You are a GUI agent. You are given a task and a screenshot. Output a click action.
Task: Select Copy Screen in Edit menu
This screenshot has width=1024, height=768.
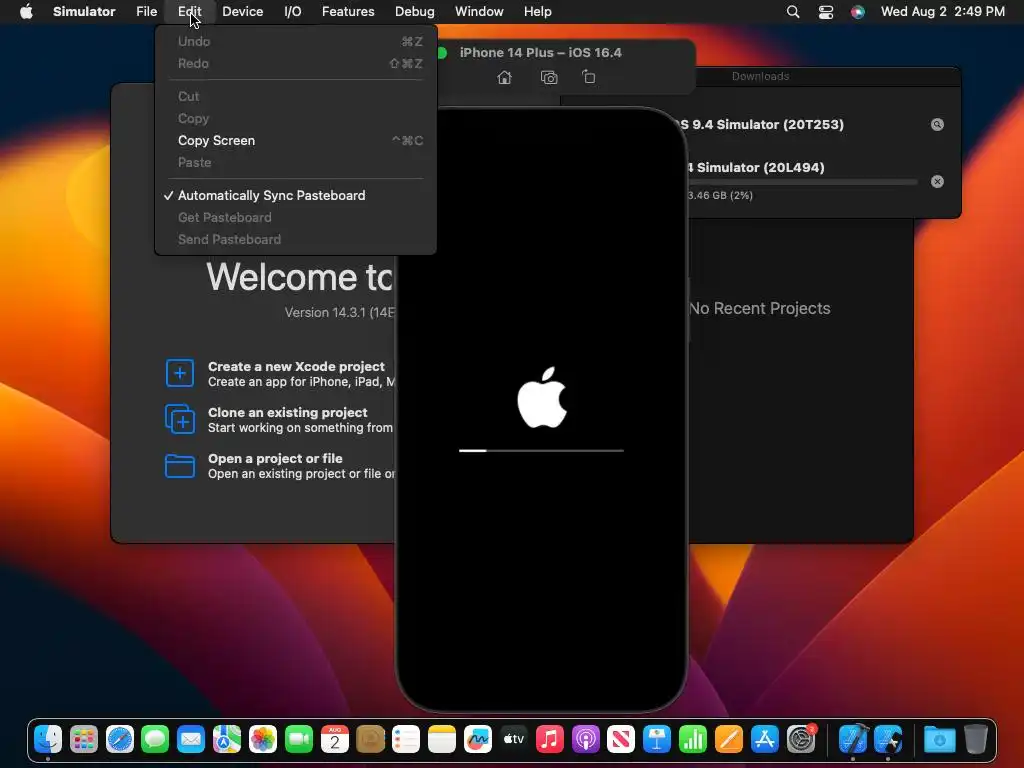(x=295, y=140)
